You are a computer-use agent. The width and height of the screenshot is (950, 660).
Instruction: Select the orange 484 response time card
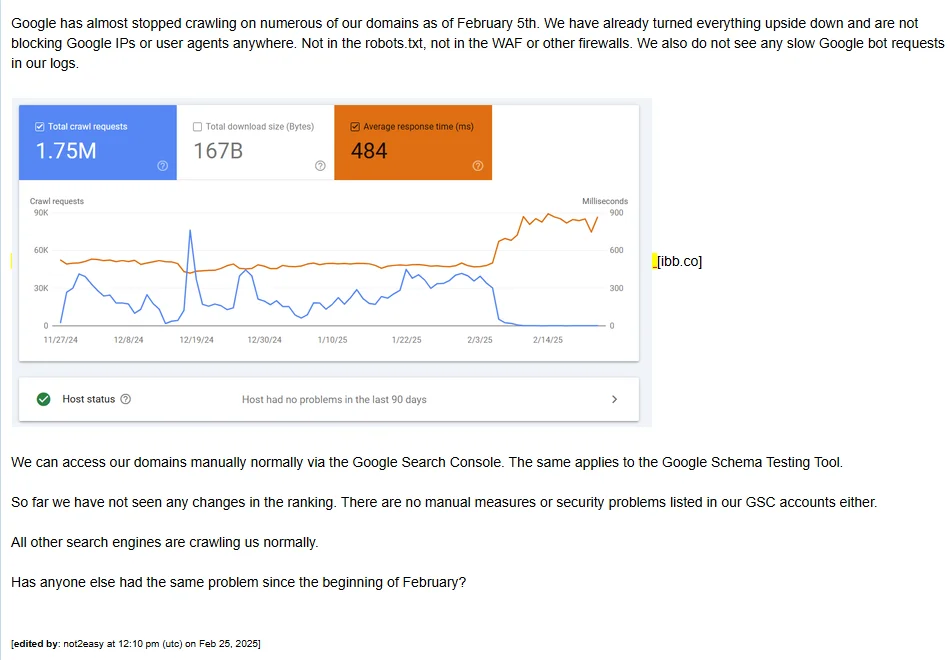click(413, 142)
